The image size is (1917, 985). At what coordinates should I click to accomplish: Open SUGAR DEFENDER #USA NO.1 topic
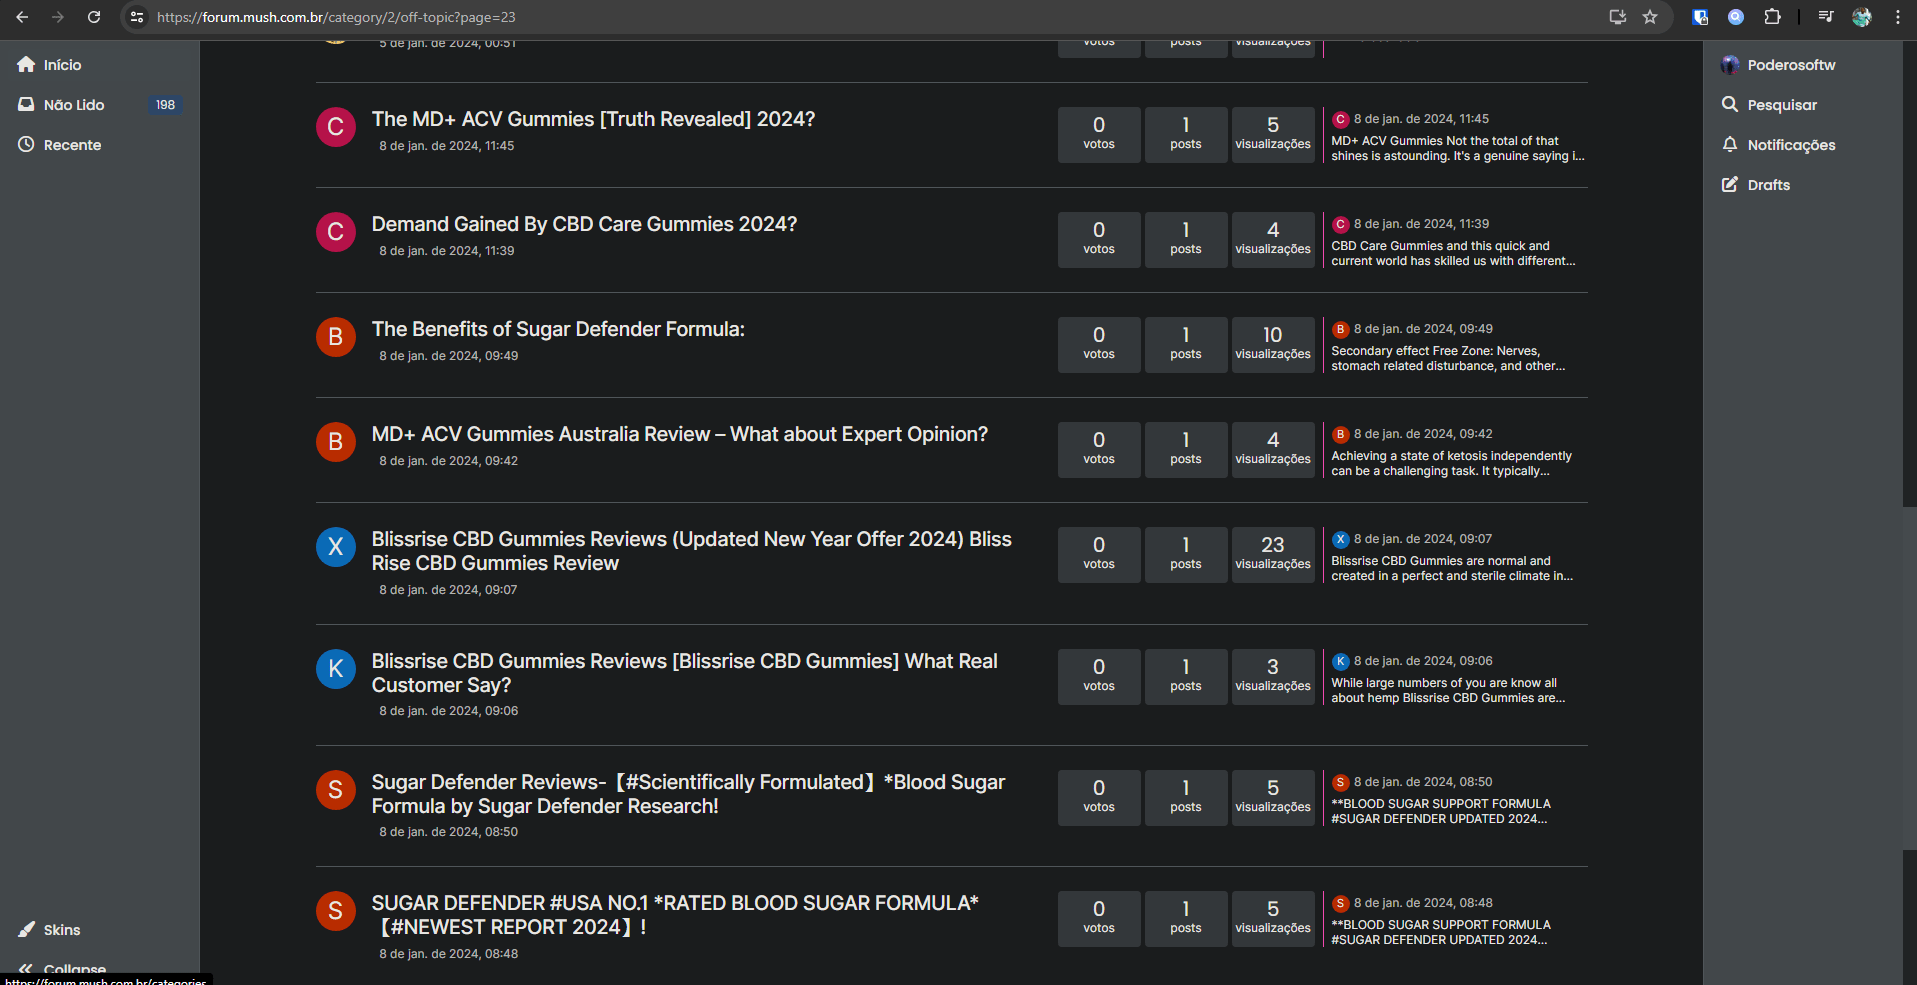pos(675,915)
